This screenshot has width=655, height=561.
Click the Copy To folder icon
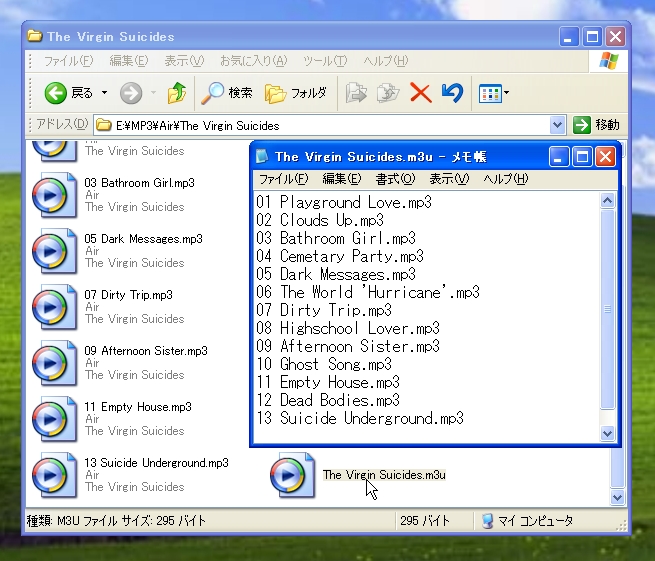[388, 93]
